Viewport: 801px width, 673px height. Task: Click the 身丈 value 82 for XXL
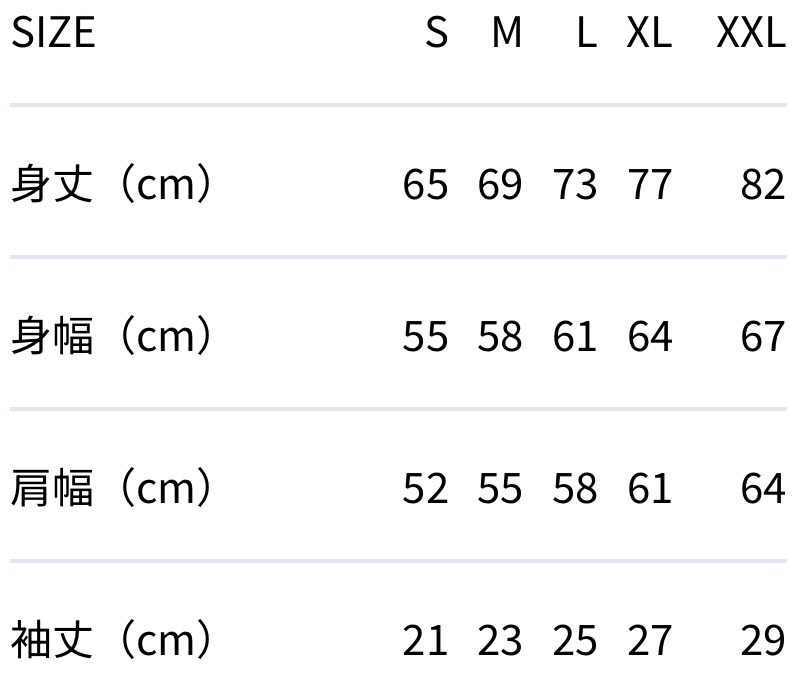point(763,185)
